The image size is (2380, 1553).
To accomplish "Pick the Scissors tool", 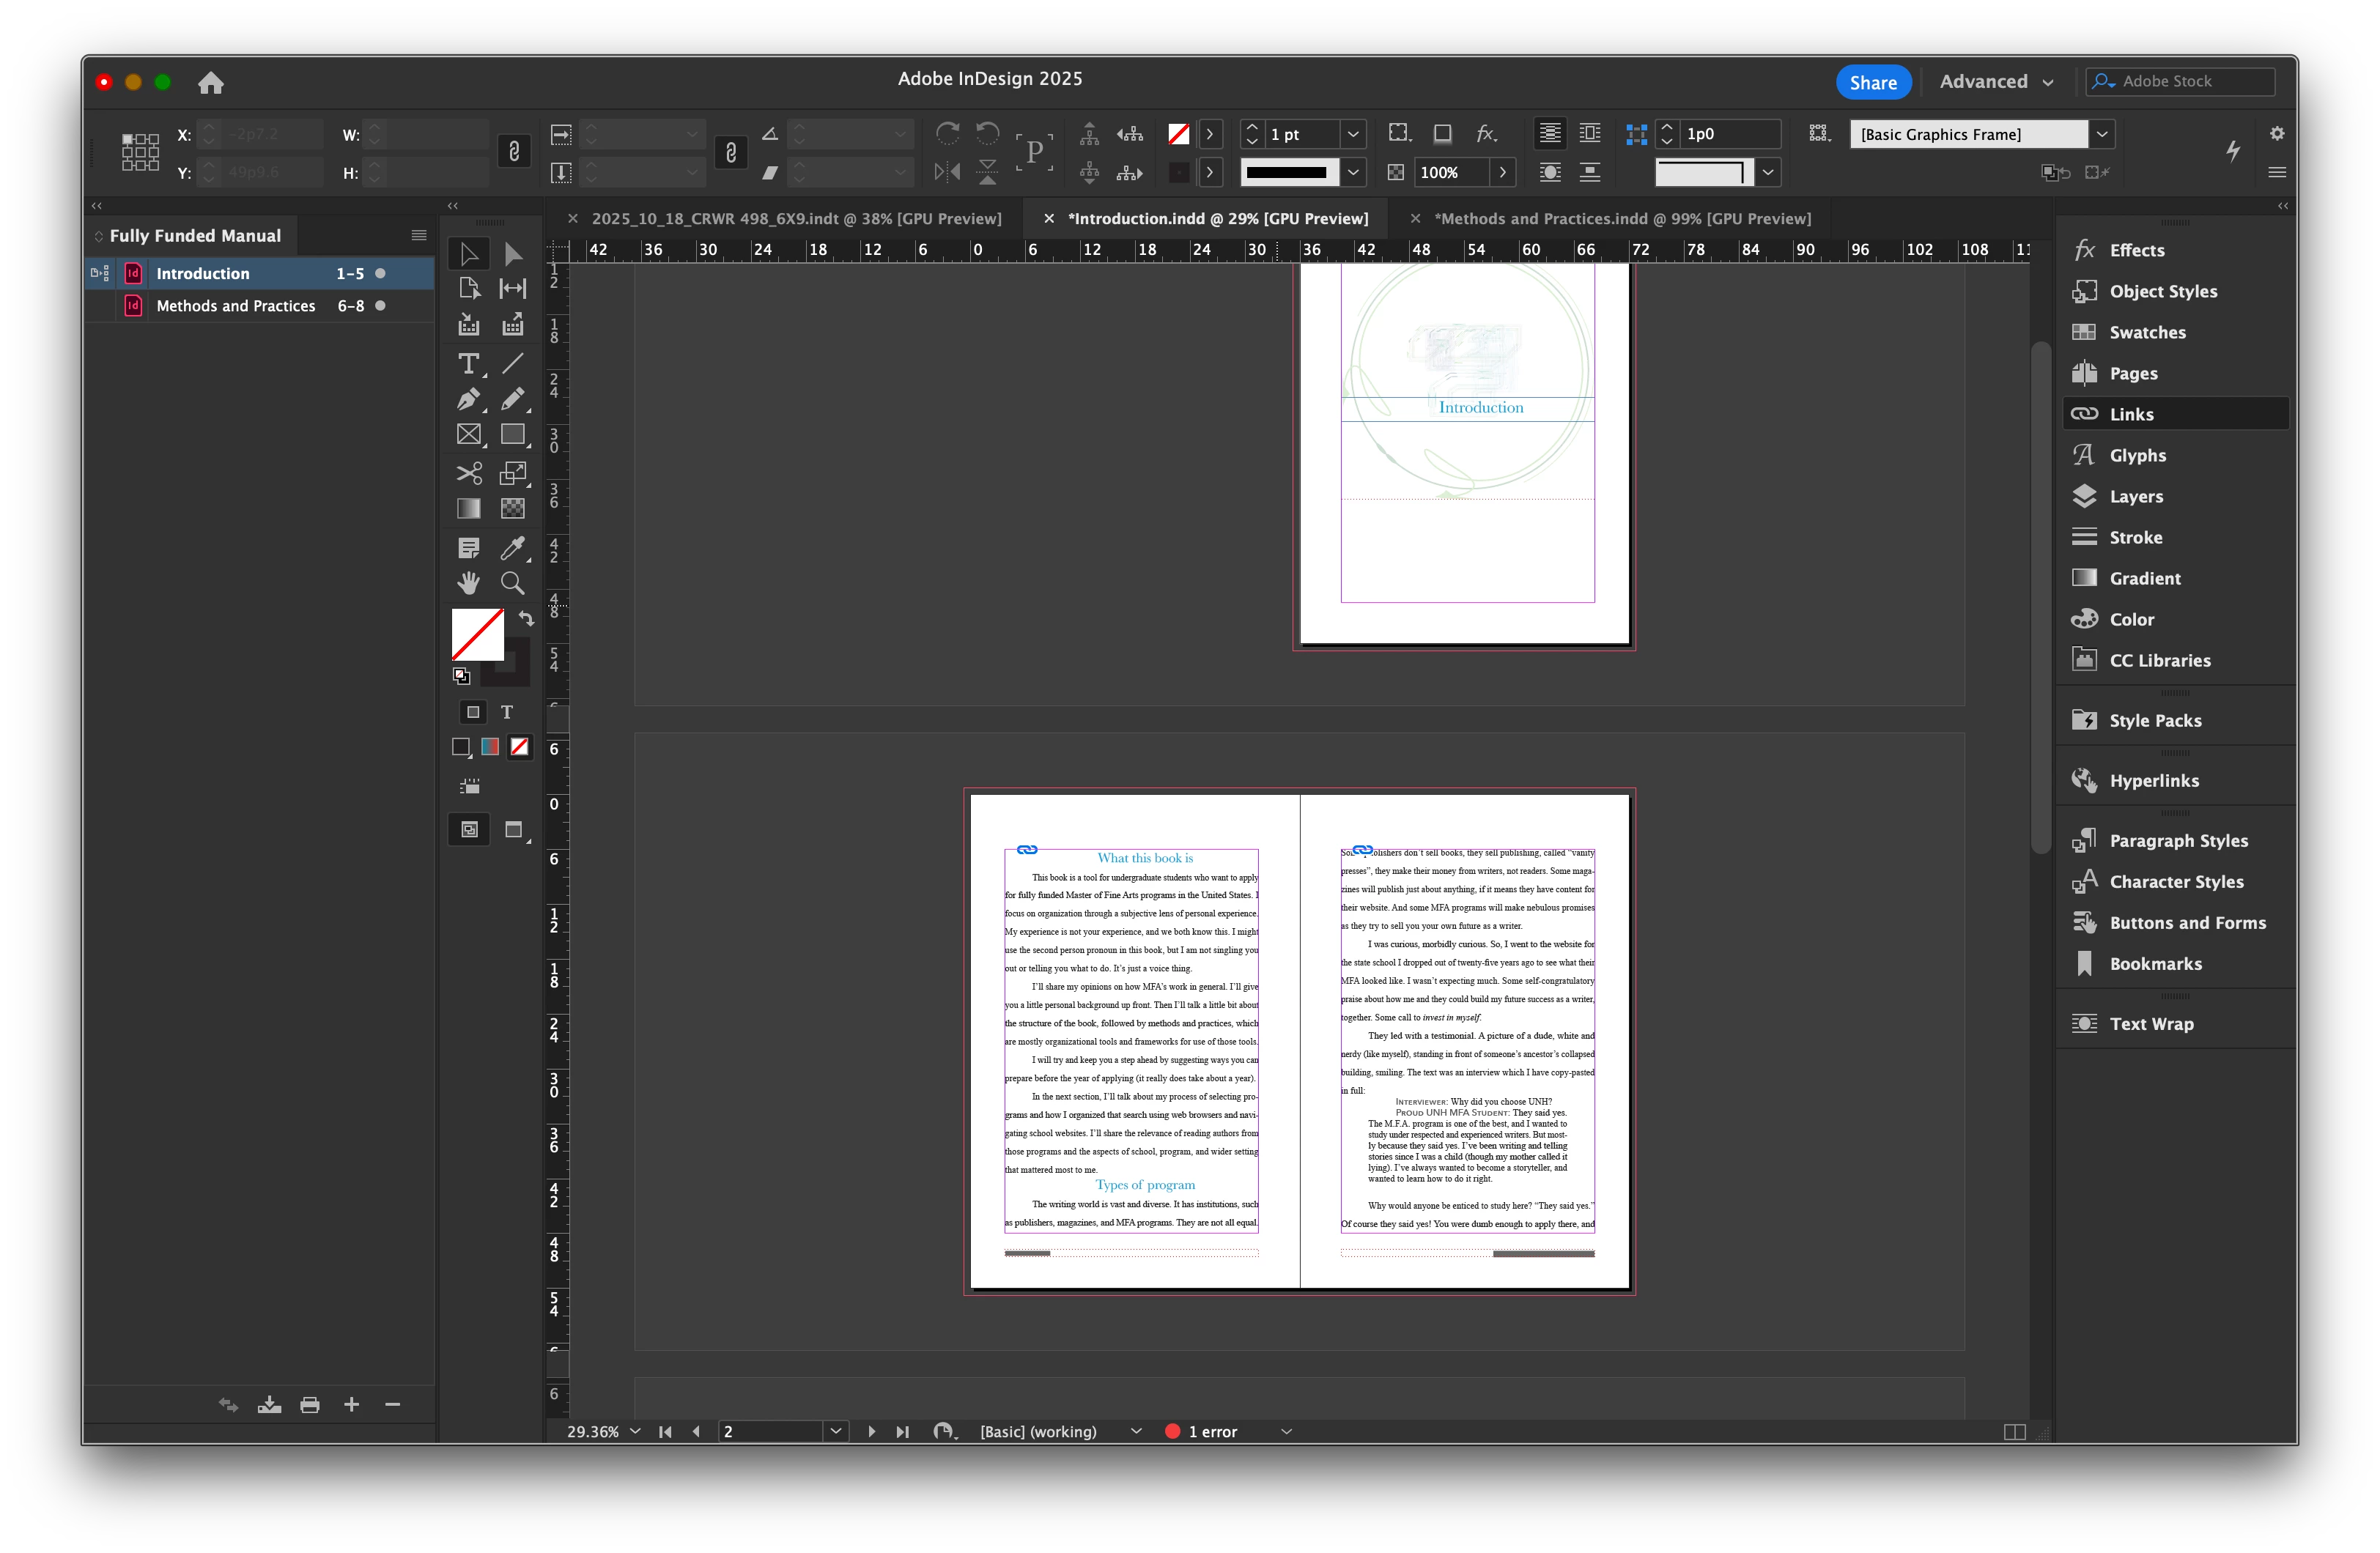I will click(x=468, y=473).
